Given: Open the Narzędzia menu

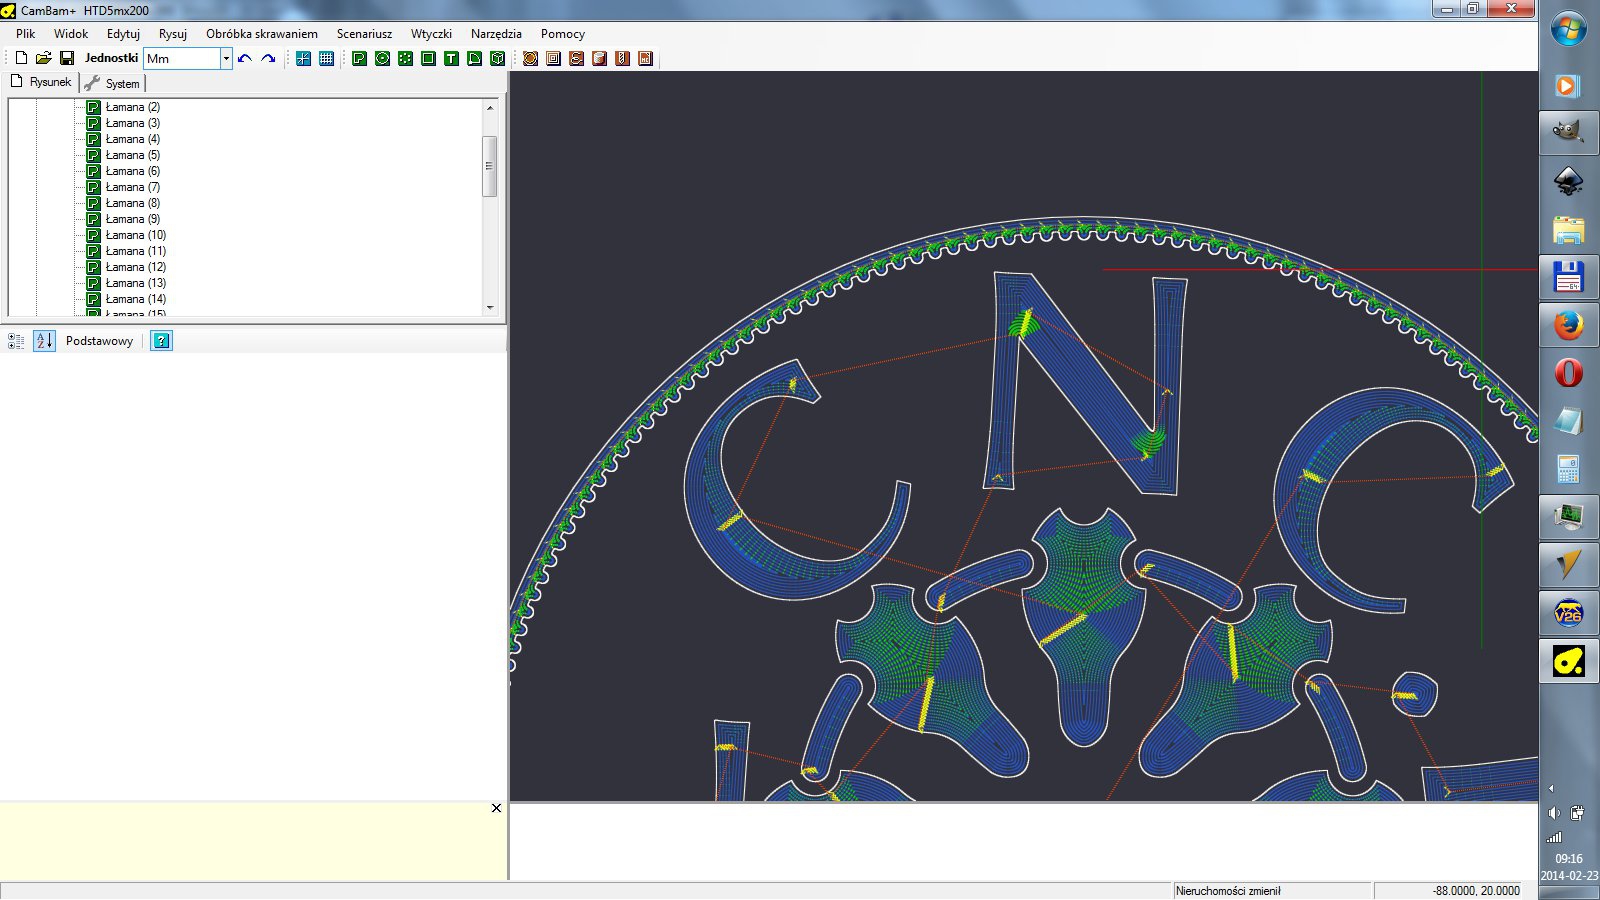Looking at the screenshot, I should tap(496, 33).
